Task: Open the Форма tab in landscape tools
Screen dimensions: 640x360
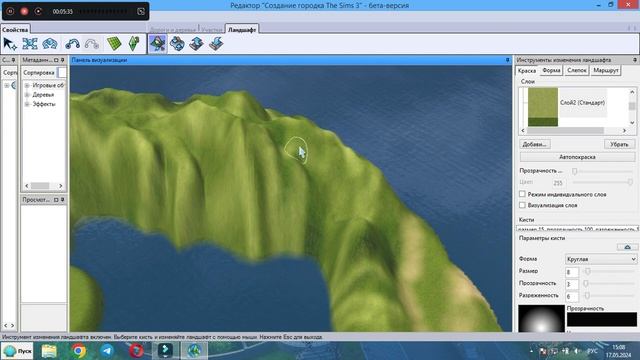Action: pos(551,70)
